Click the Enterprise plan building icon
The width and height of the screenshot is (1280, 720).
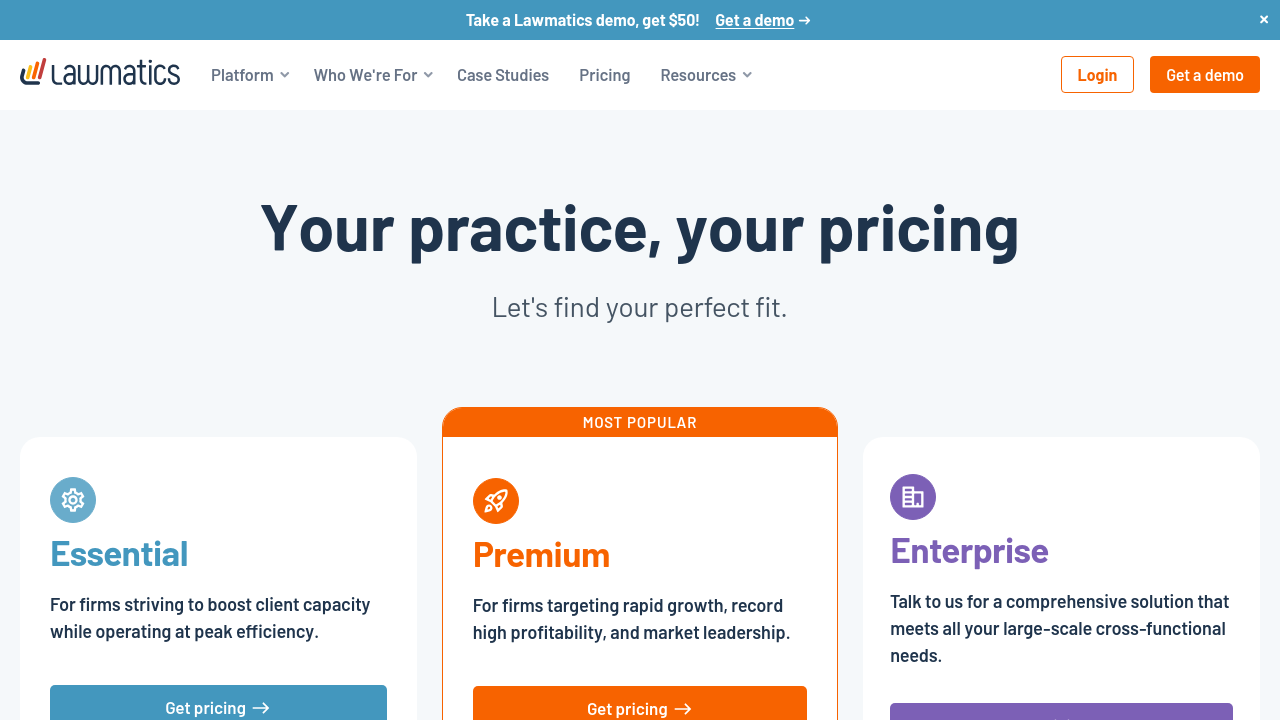(x=913, y=497)
